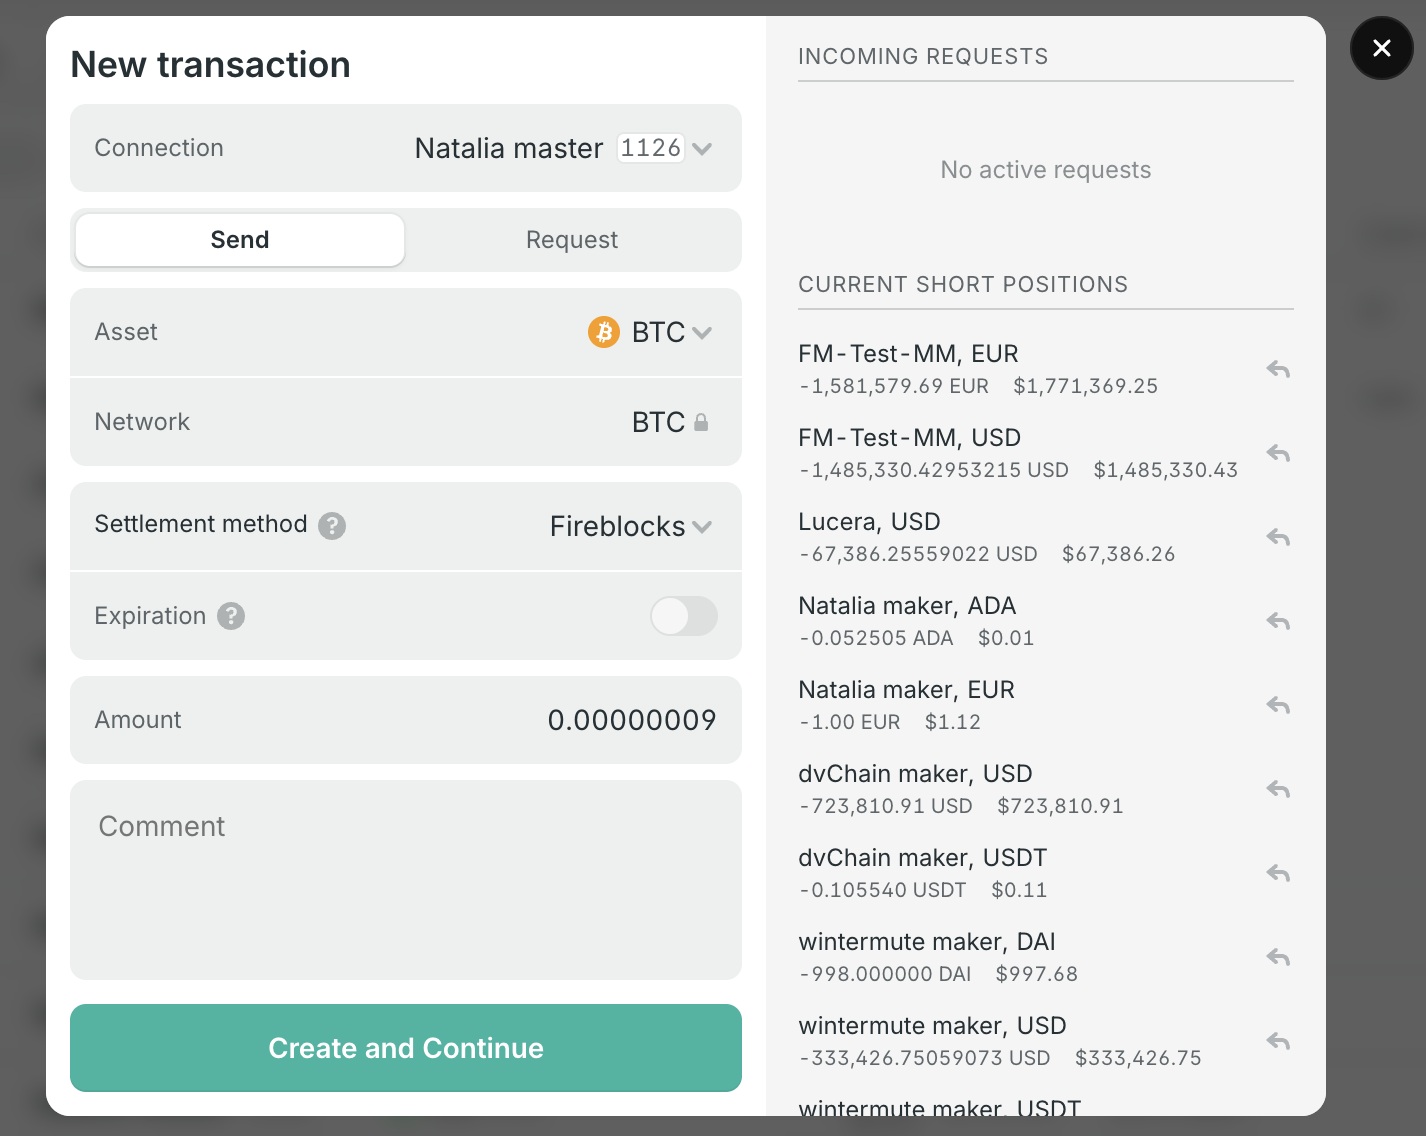Click reply arrow for FM-Test-MM, EUR position
Viewport: 1426px width, 1136px height.
(x=1278, y=370)
